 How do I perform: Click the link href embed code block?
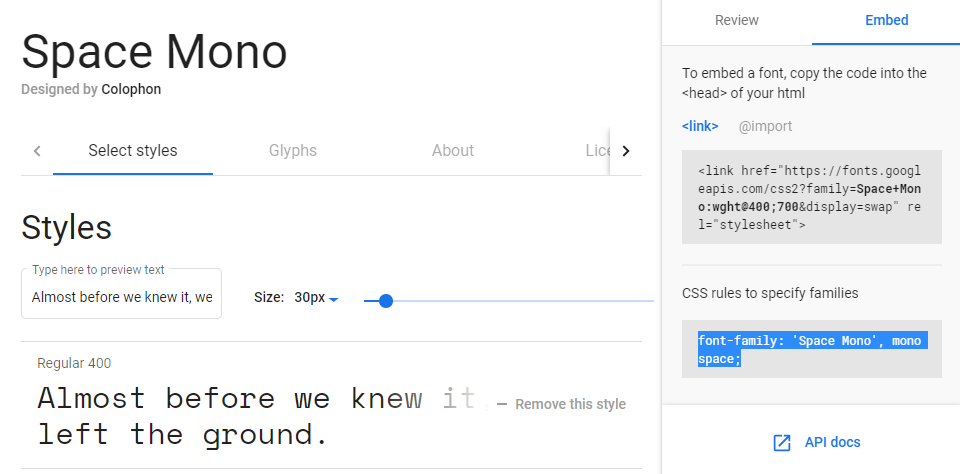pos(811,197)
